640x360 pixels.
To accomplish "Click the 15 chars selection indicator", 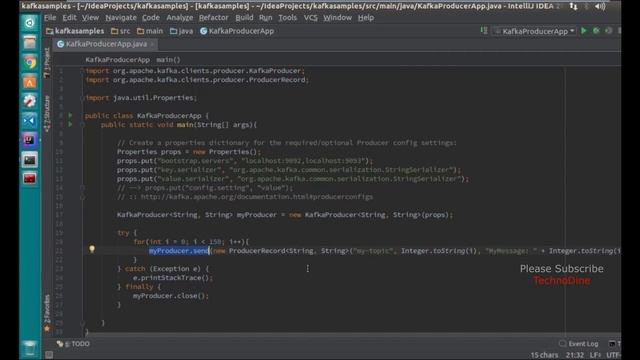I will pyautogui.click(x=544, y=355).
